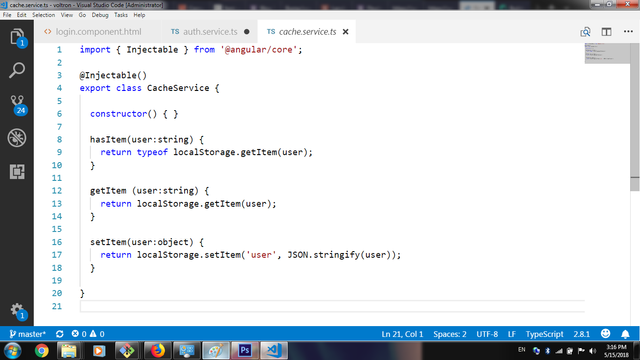Click the Open Changes icon in editor toolbar

coord(585,32)
